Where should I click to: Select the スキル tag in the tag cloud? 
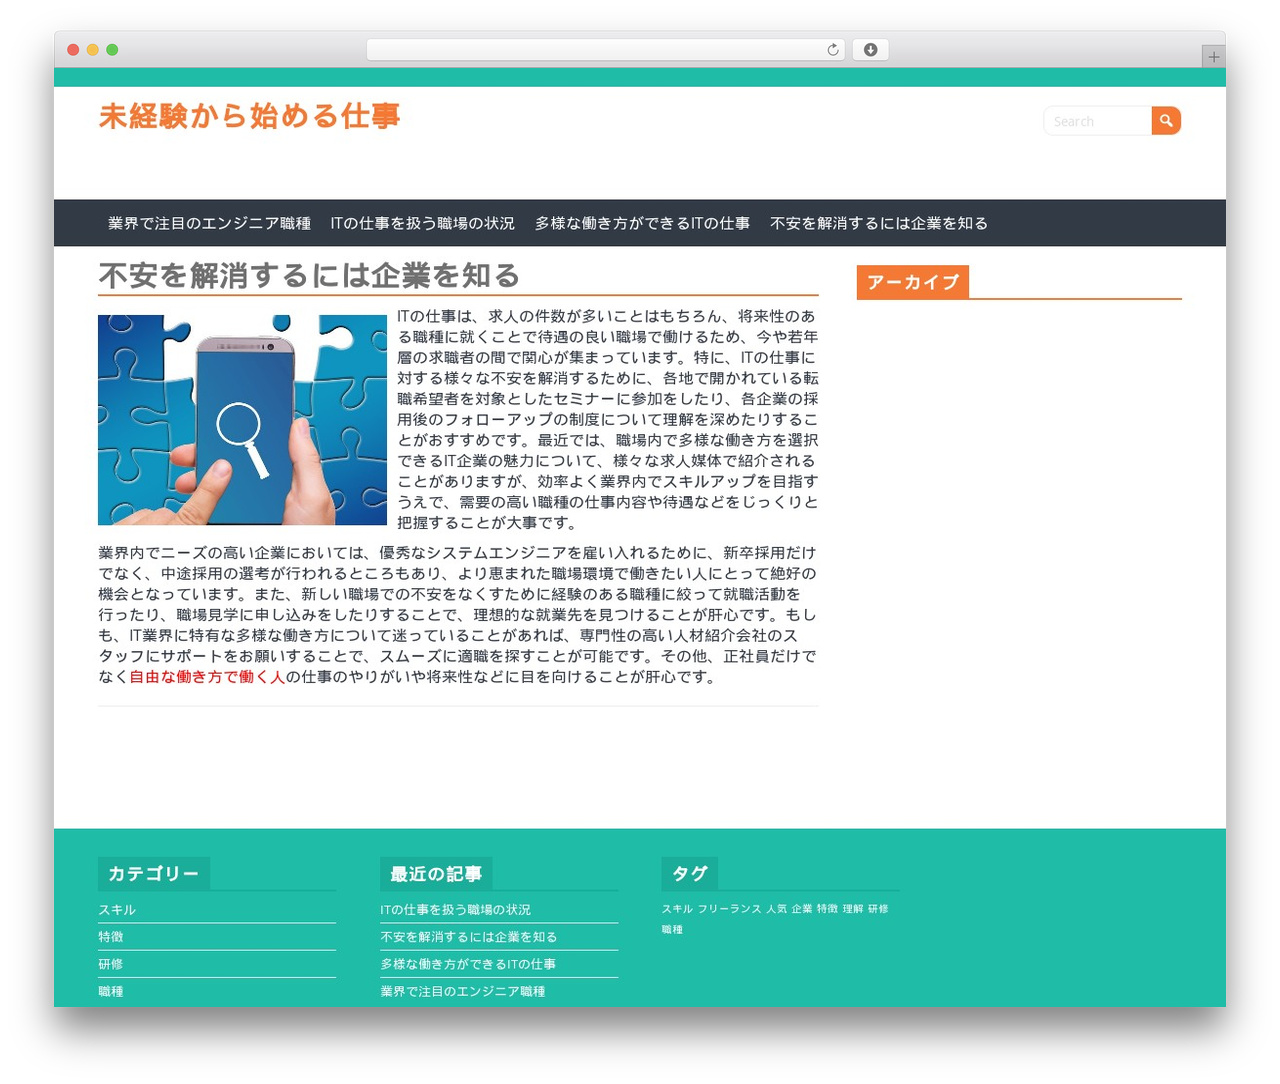[x=677, y=909]
